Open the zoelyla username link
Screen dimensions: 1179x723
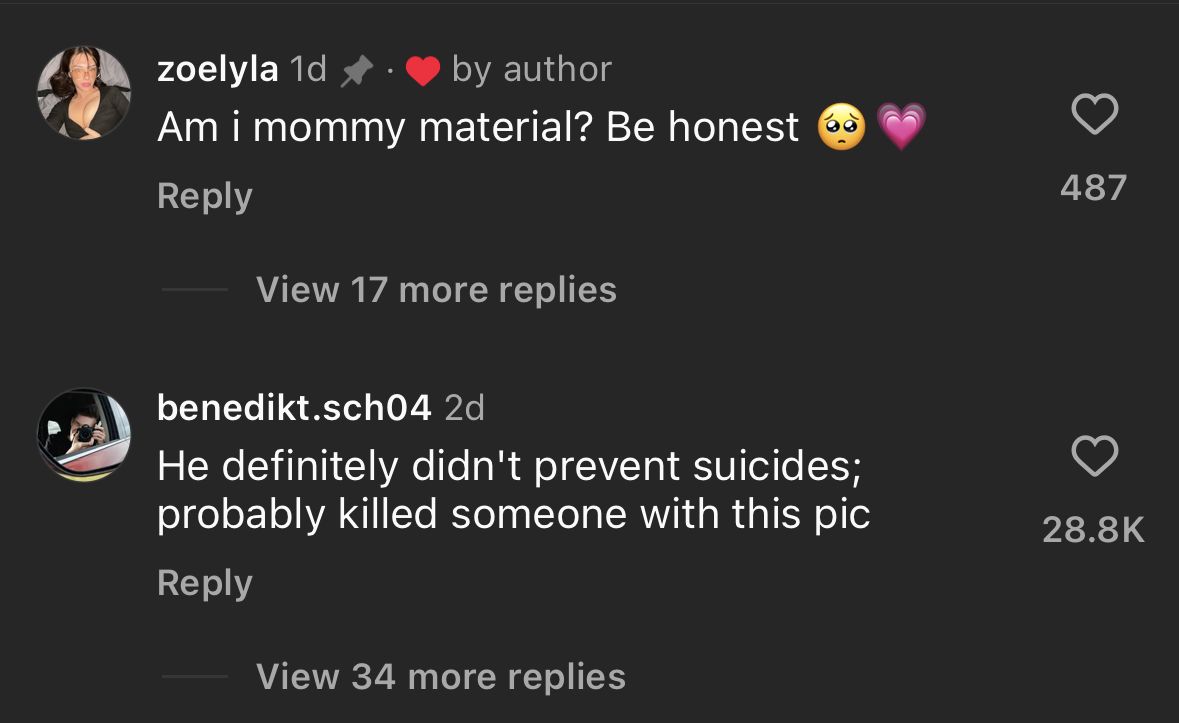coord(217,69)
